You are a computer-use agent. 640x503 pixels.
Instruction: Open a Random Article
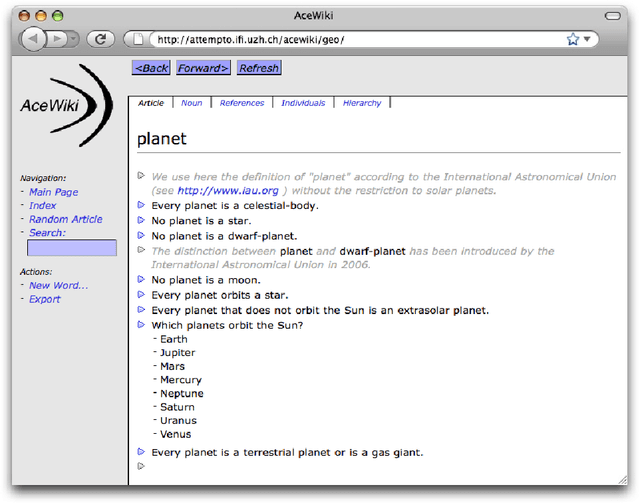pyautogui.click(x=66, y=219)
